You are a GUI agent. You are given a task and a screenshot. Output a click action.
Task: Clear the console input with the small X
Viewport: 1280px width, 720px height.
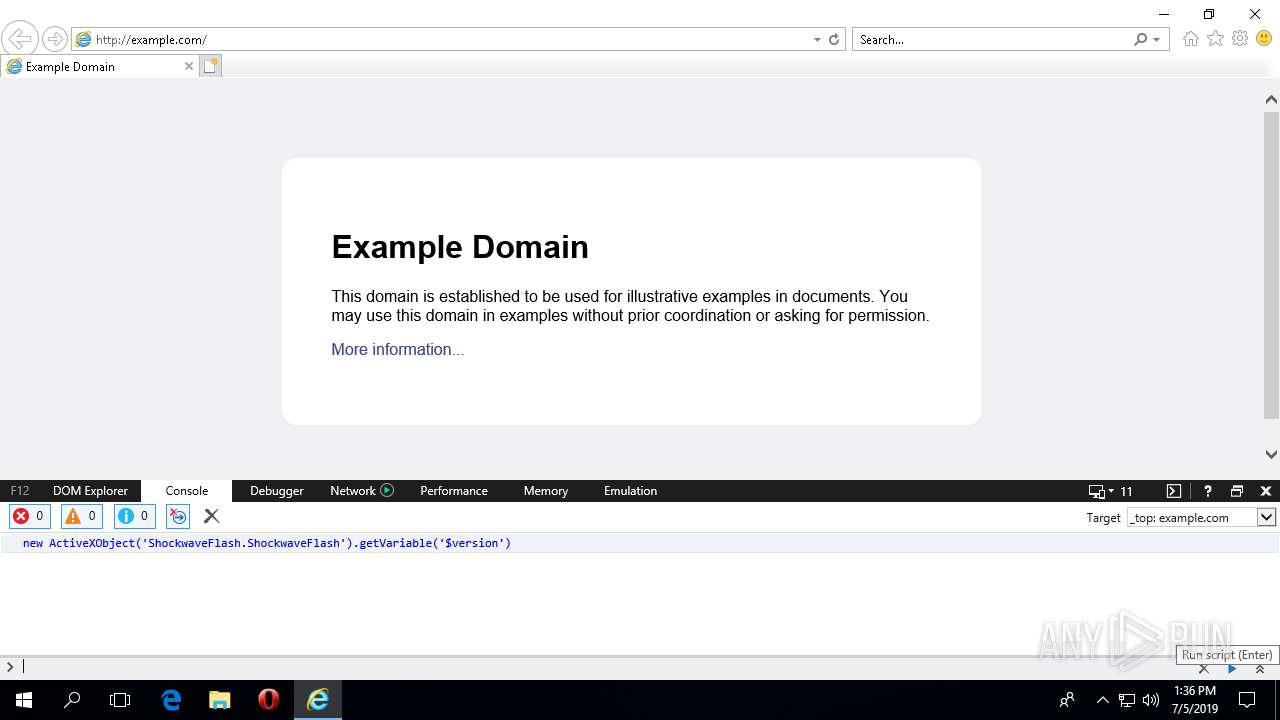tap(1204, 669)
